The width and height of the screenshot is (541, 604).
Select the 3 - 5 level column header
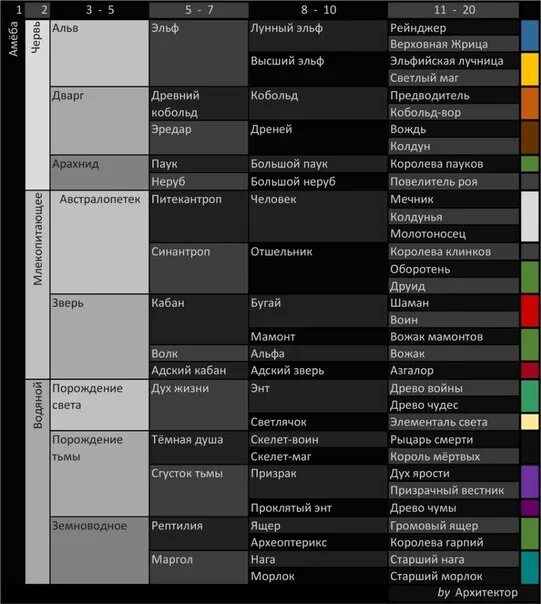(99, 10)
